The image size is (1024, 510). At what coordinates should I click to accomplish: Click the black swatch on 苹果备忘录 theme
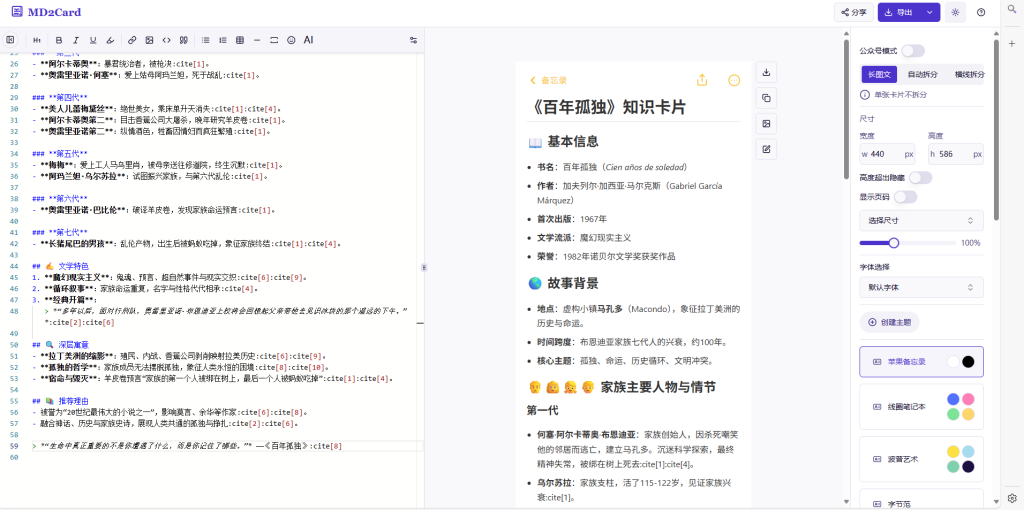click(968, 362)
